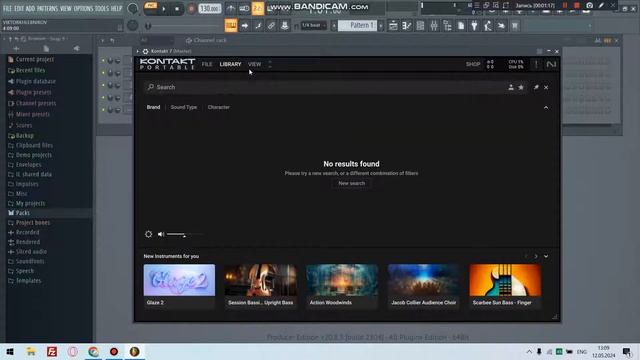Play the FL Studio transport
640x360 pixels.
click(164, 9)
